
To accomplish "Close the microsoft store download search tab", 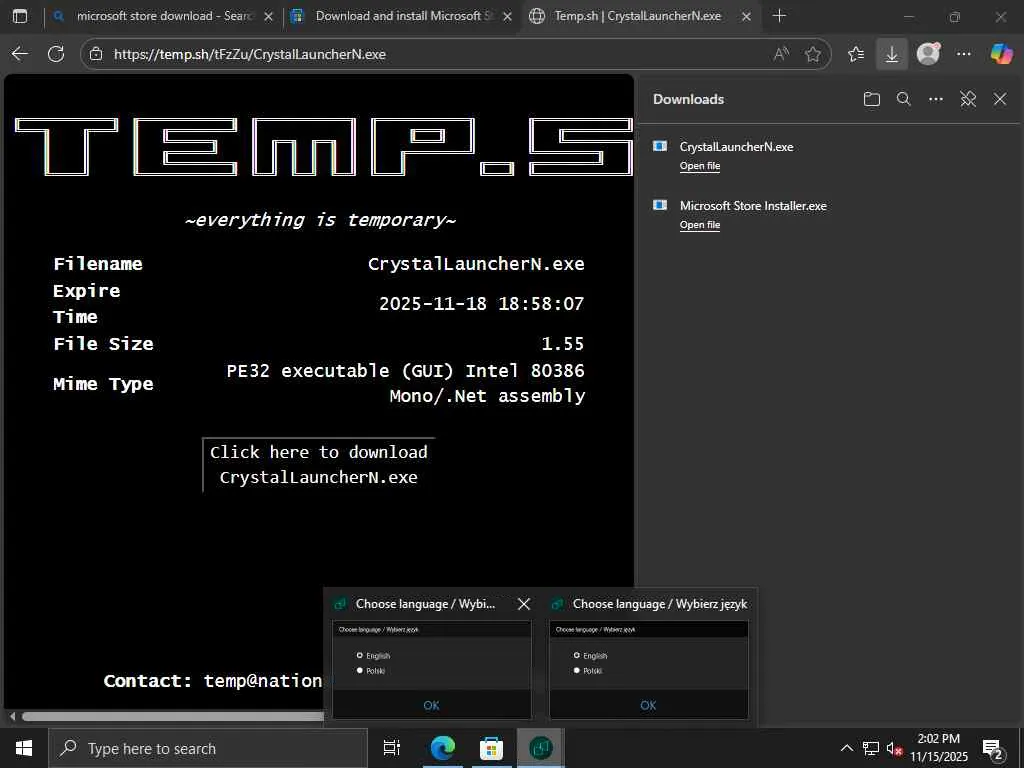I will coord(268,17).
